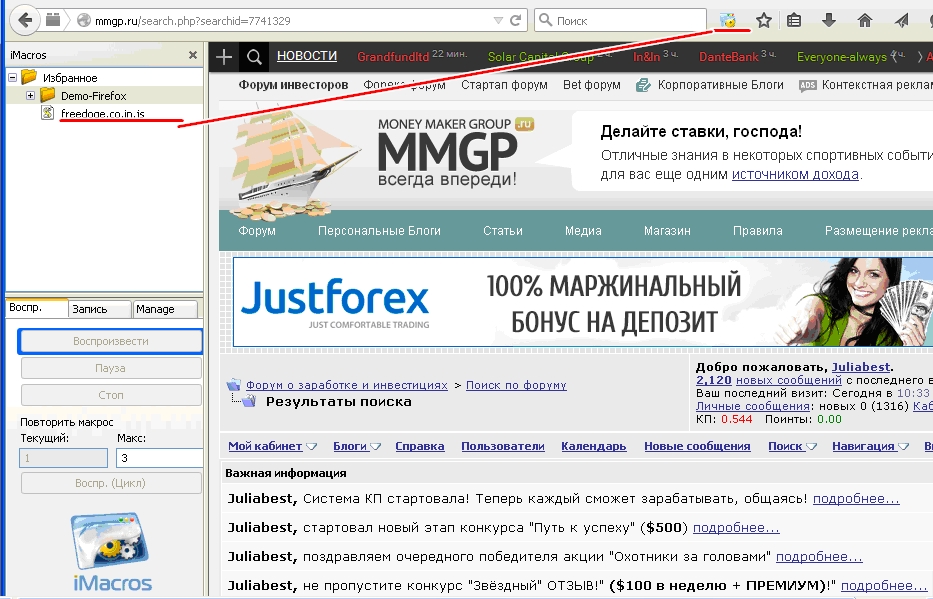This screenshot has height=599, width=933.
Task: Reload the page with the refresh icon
Action: point(516,20)
